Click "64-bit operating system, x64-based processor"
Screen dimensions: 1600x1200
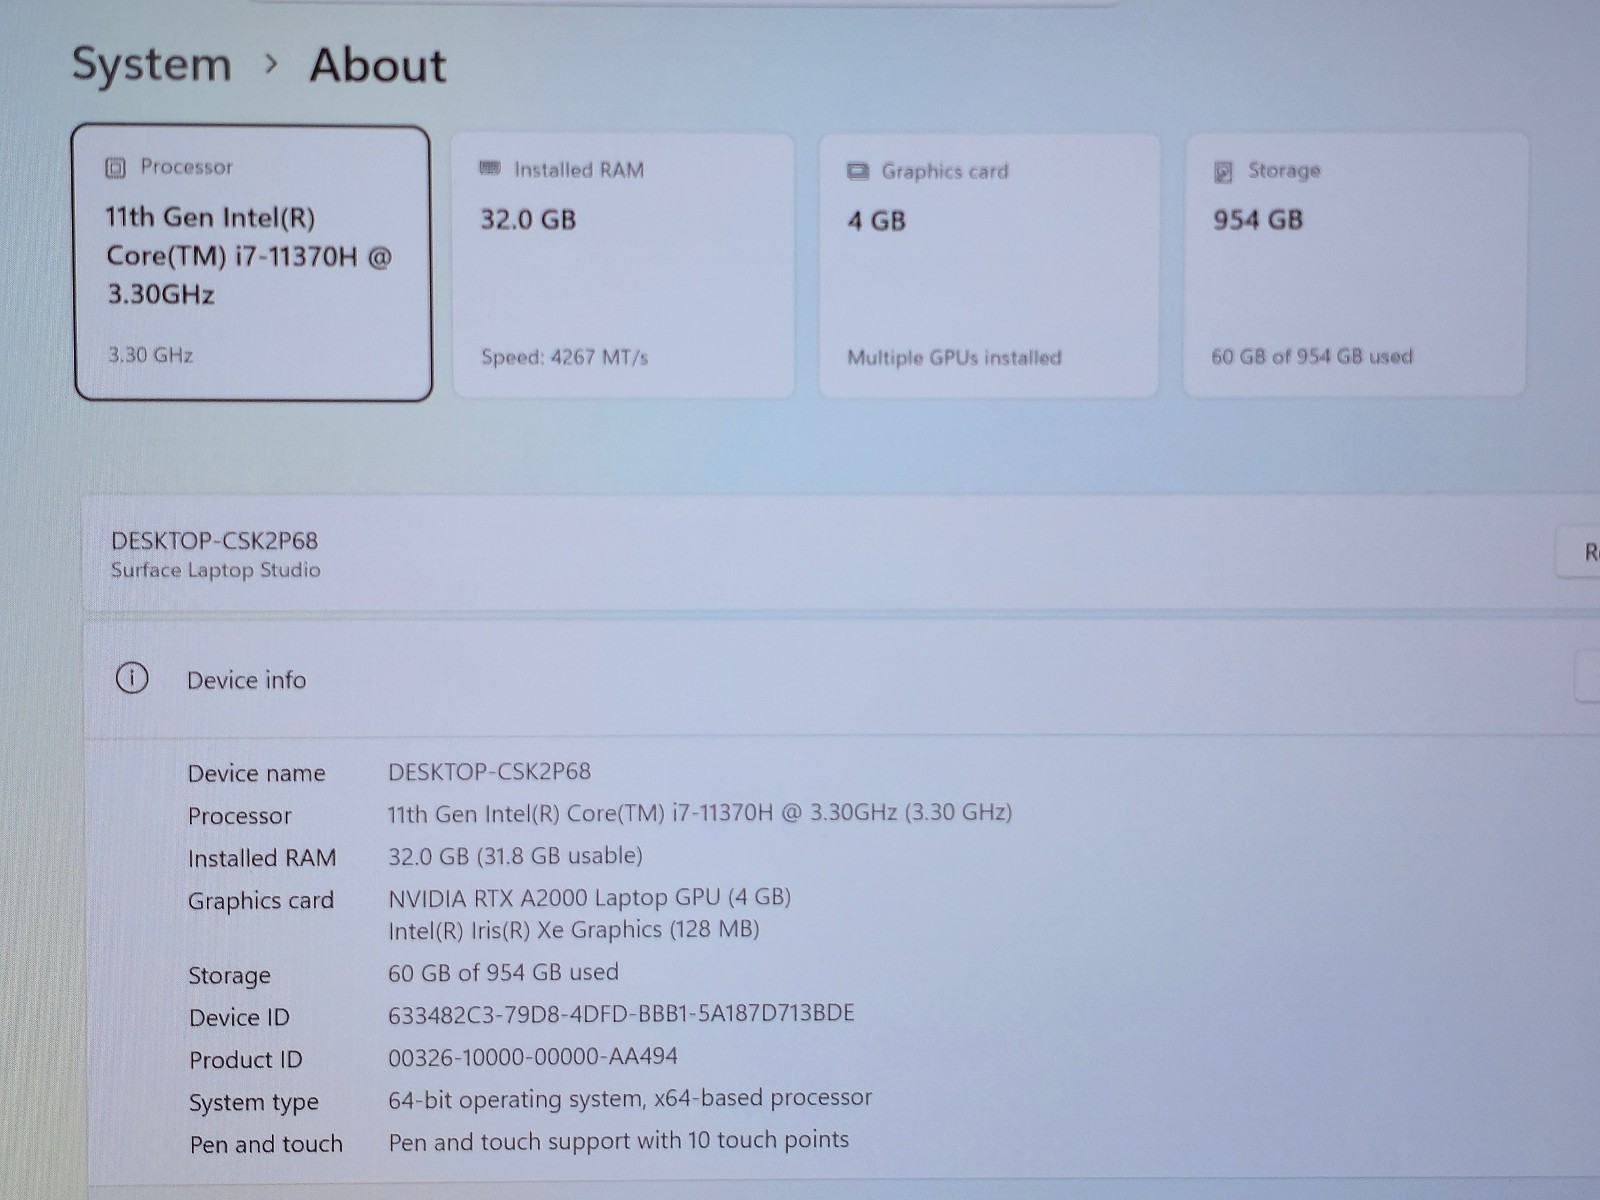(x=630, y=1099)
